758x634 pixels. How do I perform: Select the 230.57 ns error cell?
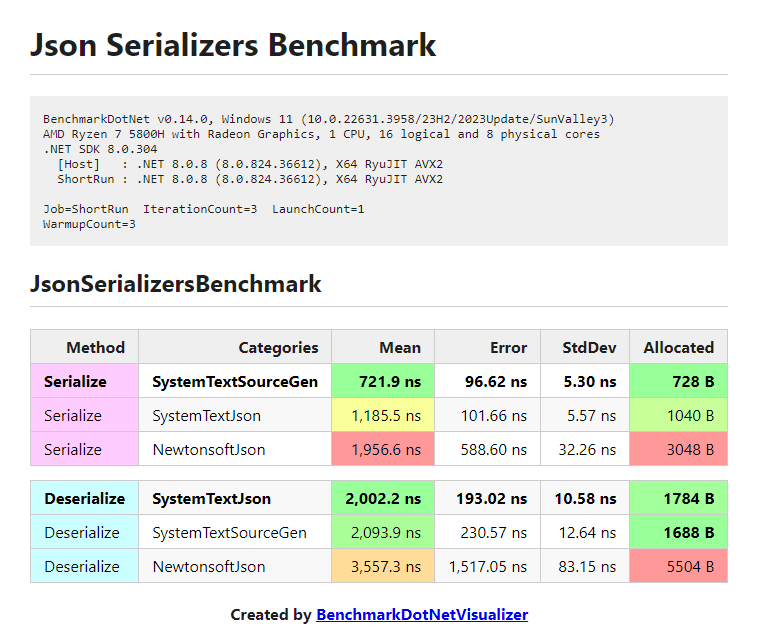coord(487,532)
